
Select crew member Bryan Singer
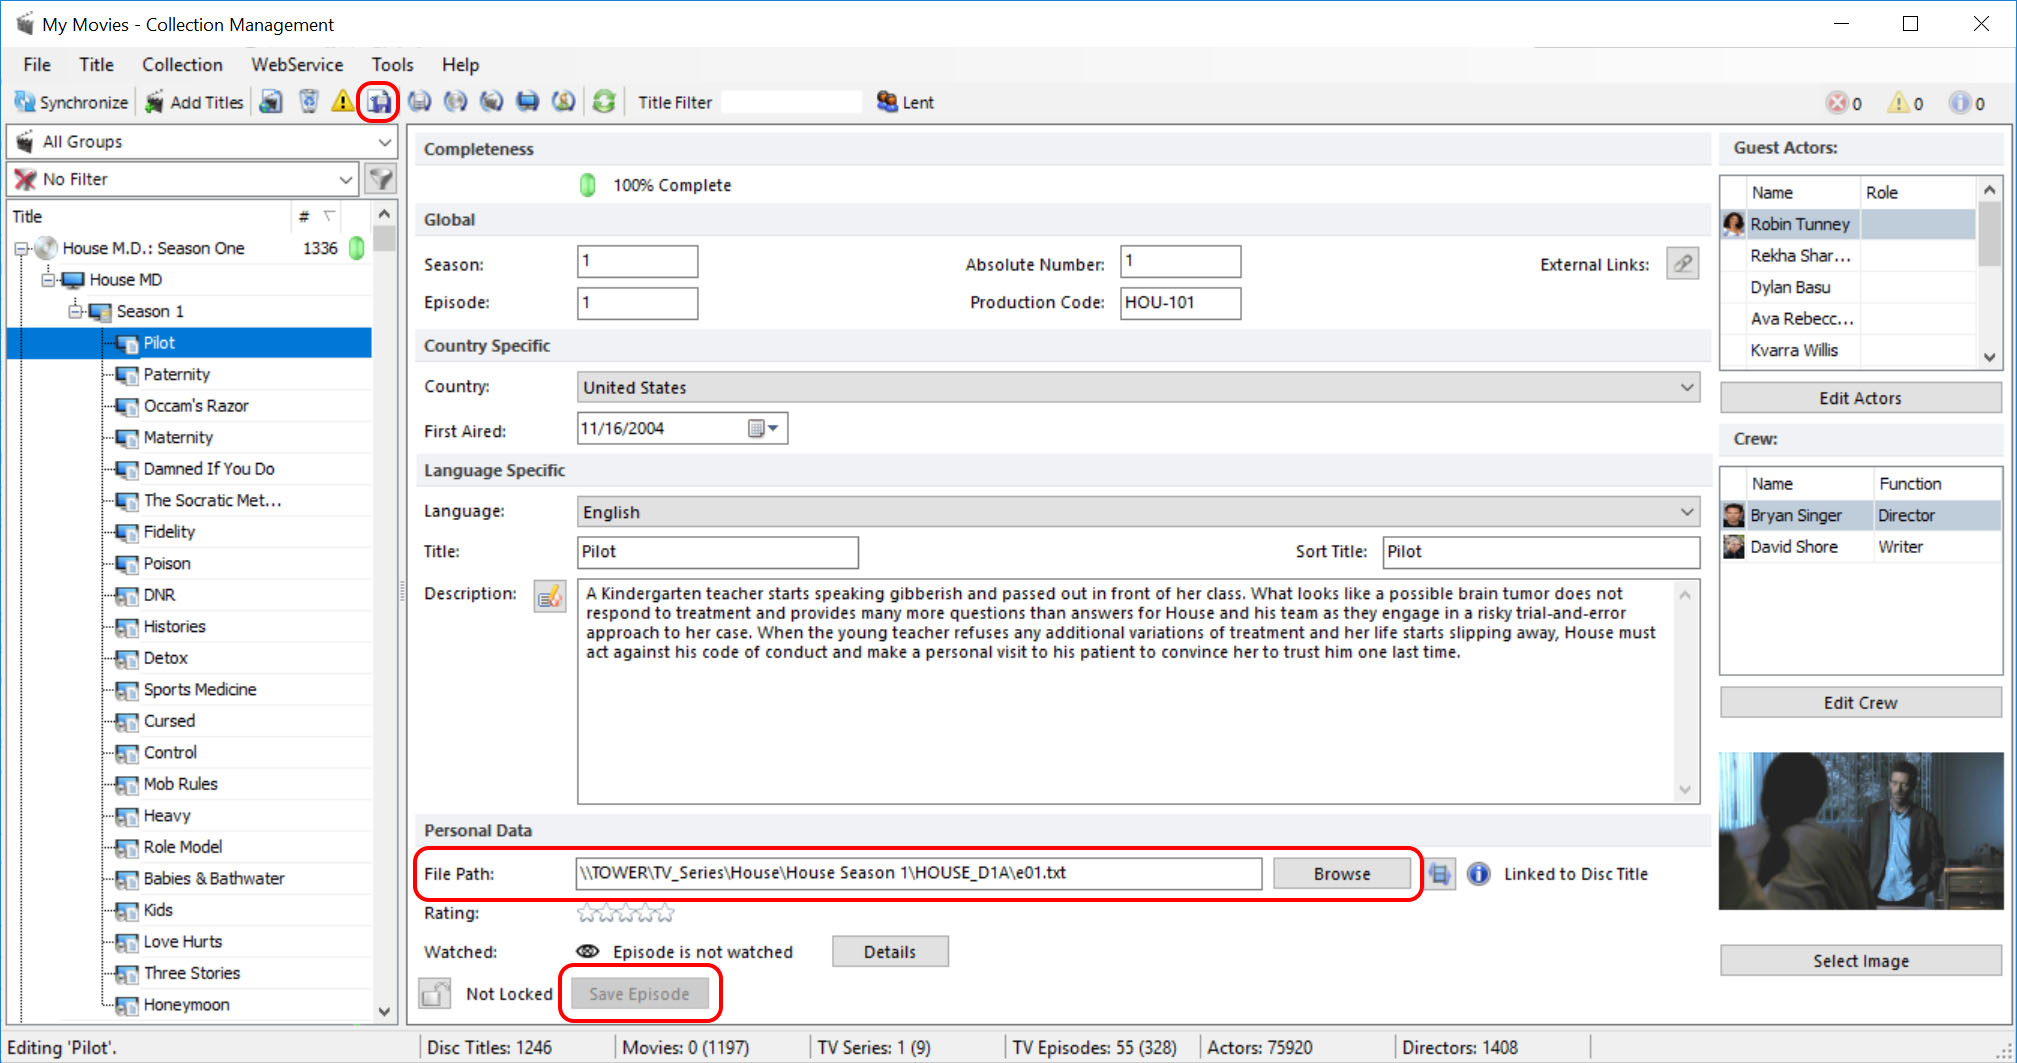[1860, 515]
